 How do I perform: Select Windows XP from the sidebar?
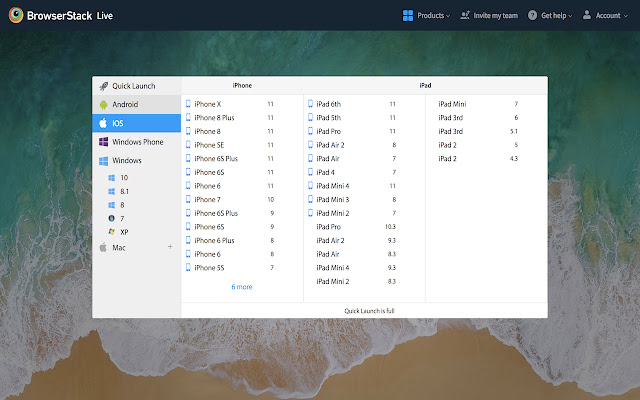pos(124,232)
